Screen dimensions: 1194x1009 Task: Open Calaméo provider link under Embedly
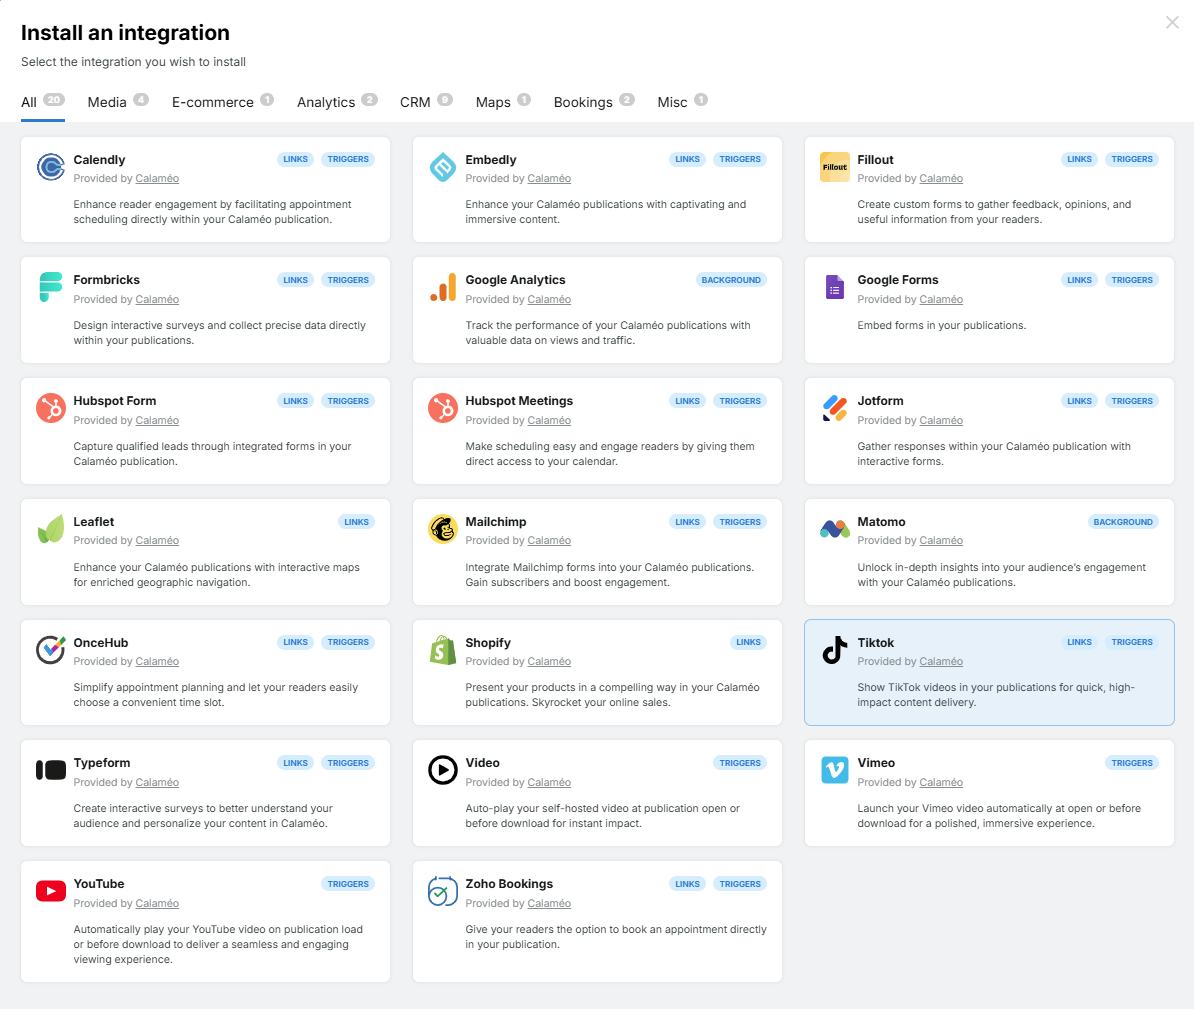[549, 179]
